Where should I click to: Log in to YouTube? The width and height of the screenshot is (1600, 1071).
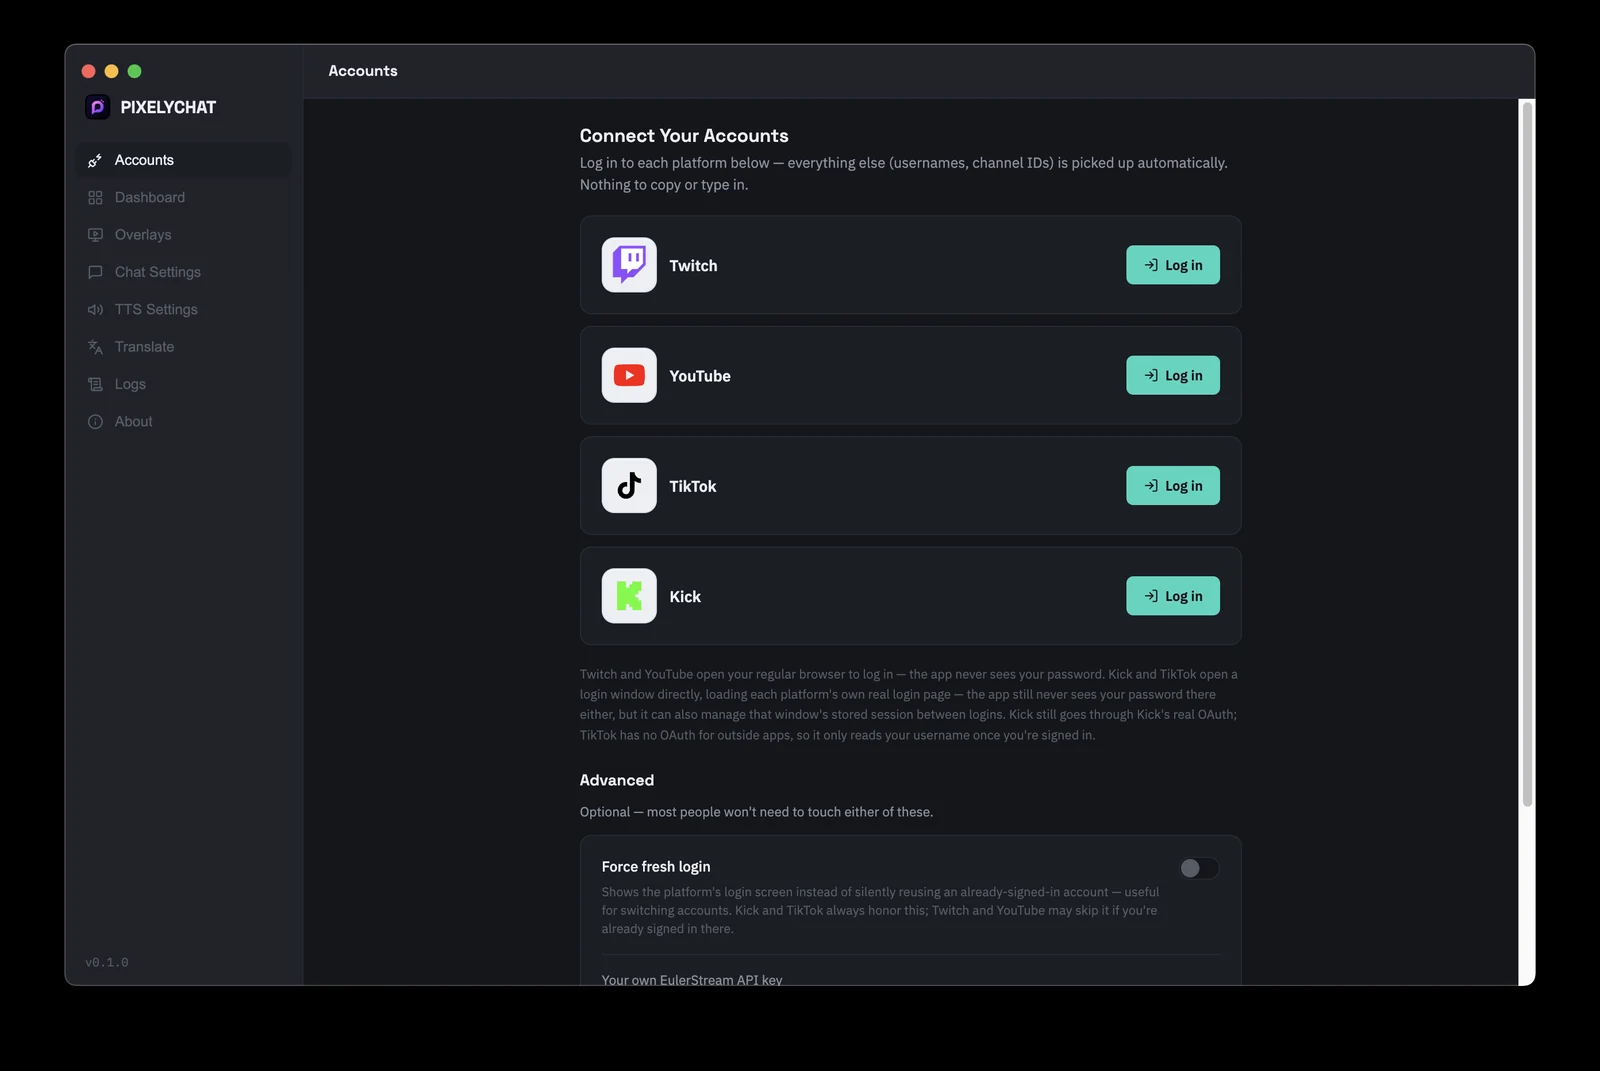pos(1173,375)
